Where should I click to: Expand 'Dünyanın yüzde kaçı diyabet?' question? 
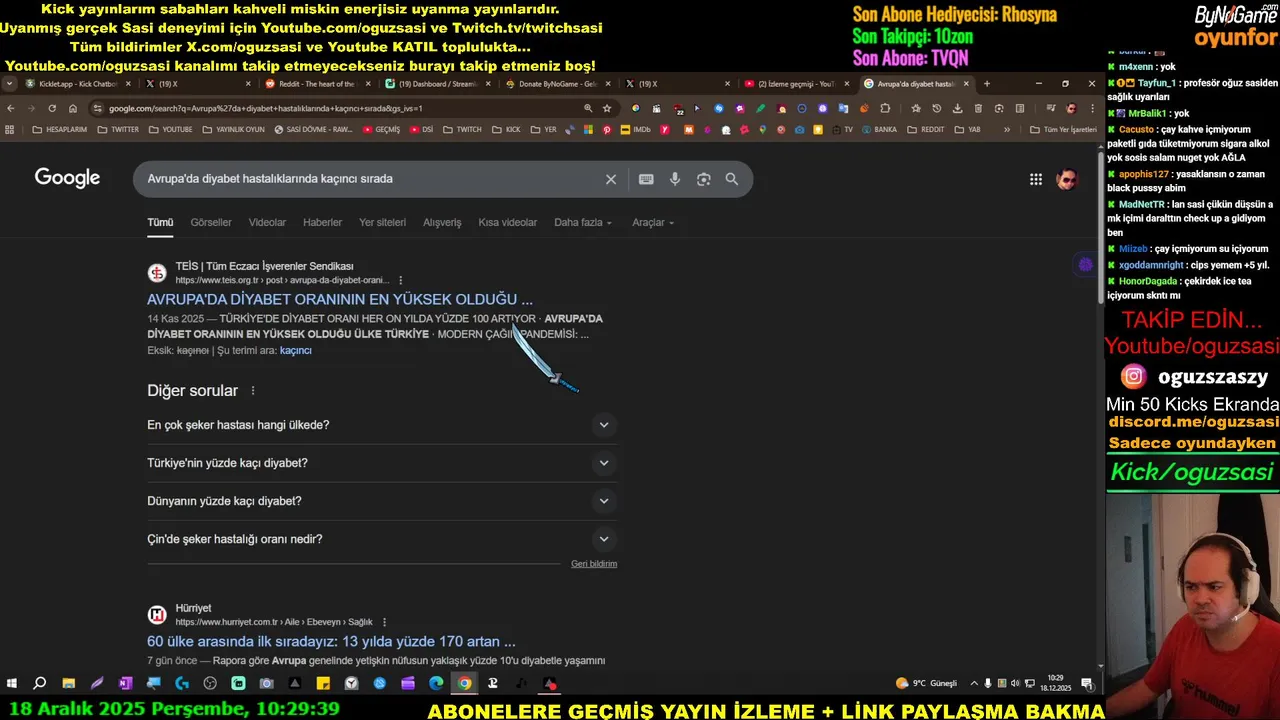pyautogui.click(x=382, y=501)
